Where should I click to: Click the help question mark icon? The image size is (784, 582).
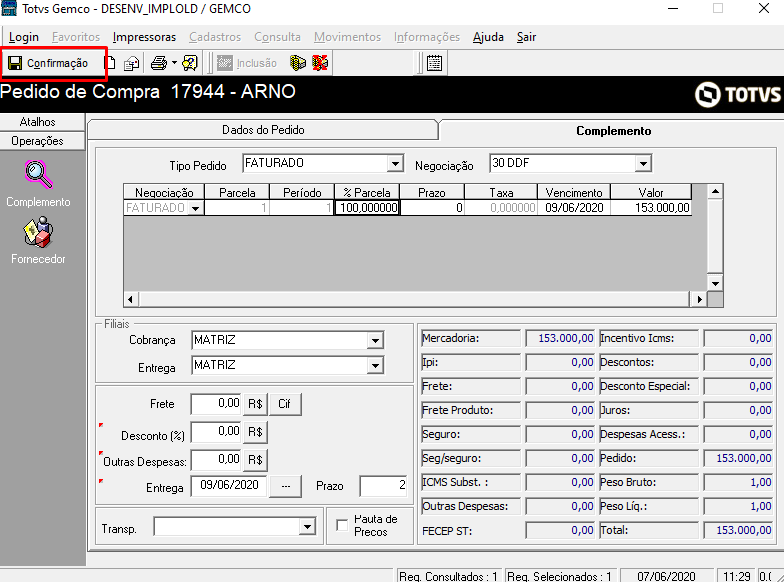(x=190, y=63)
